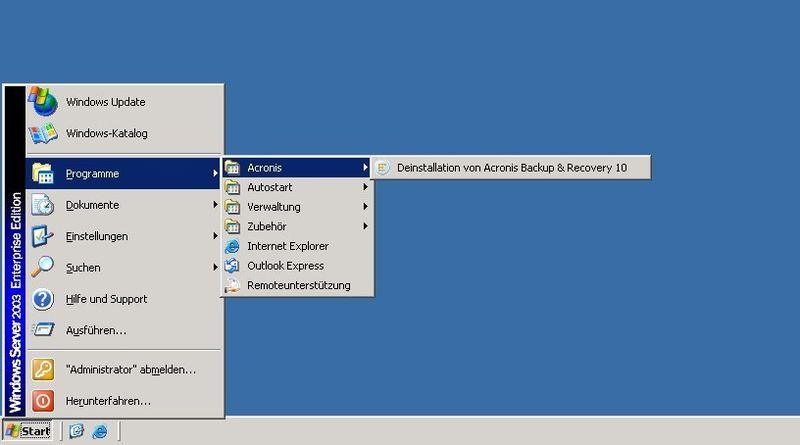
Task: Click the key icon for Administrator abmelden
Action: [43, 369]
